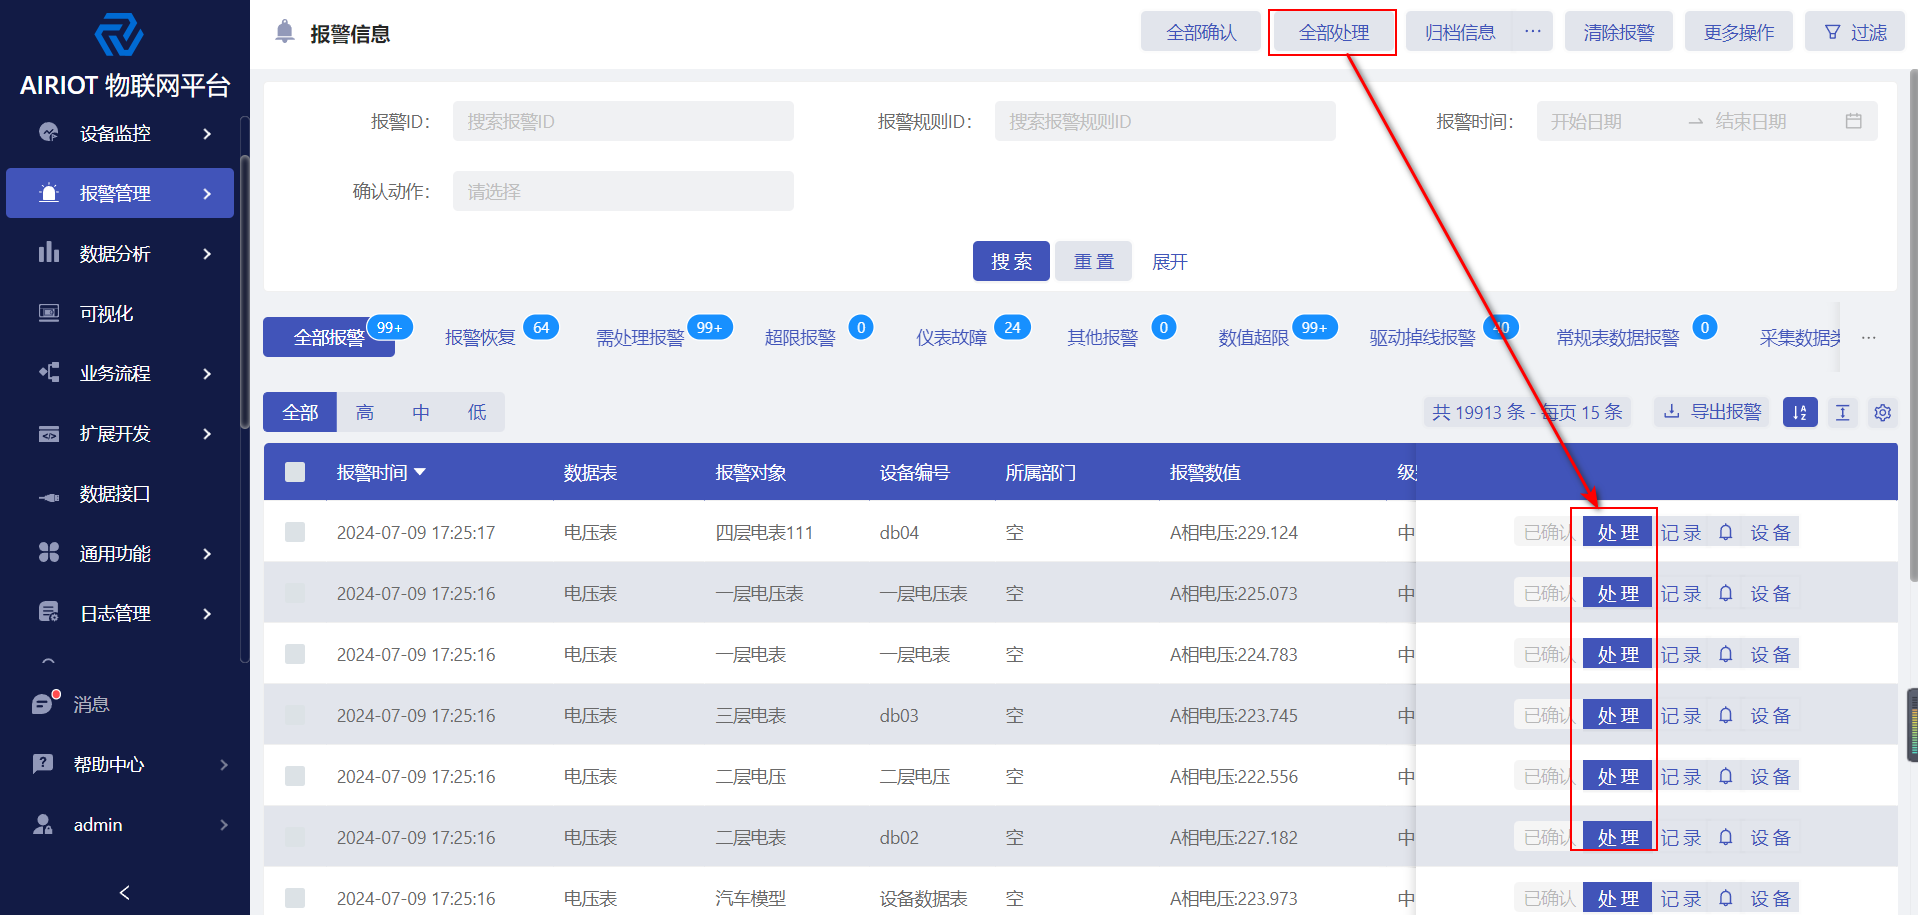
Task: Expand the 扩展开发 menu chevron
Action: pos(207,433)
